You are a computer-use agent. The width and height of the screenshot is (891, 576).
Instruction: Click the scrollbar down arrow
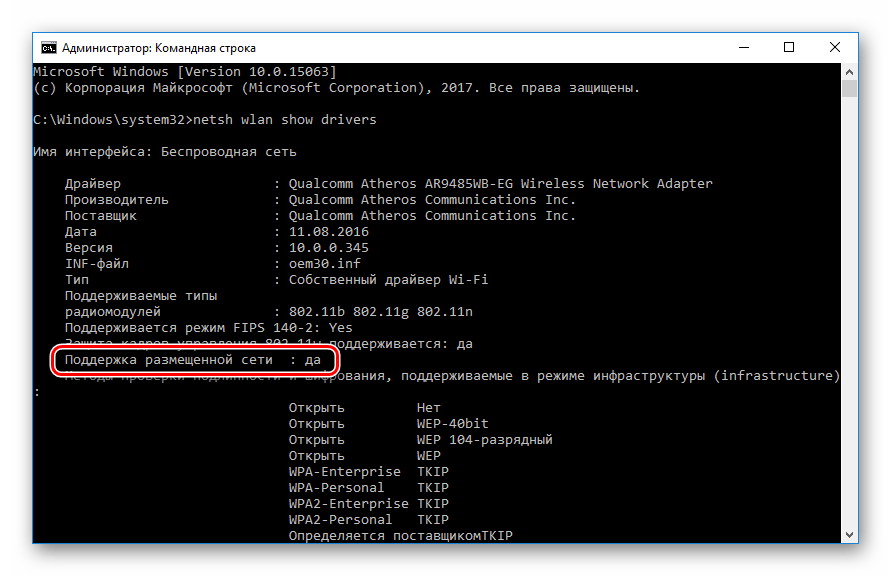[x=849, y=536]
